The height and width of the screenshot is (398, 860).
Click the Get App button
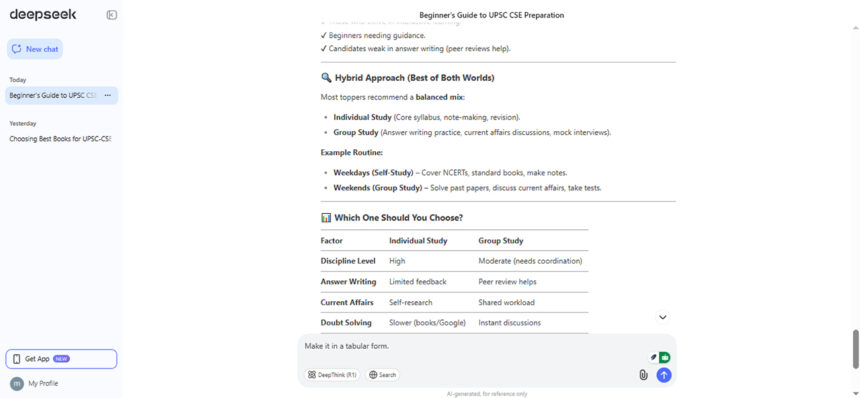point(61,359)
